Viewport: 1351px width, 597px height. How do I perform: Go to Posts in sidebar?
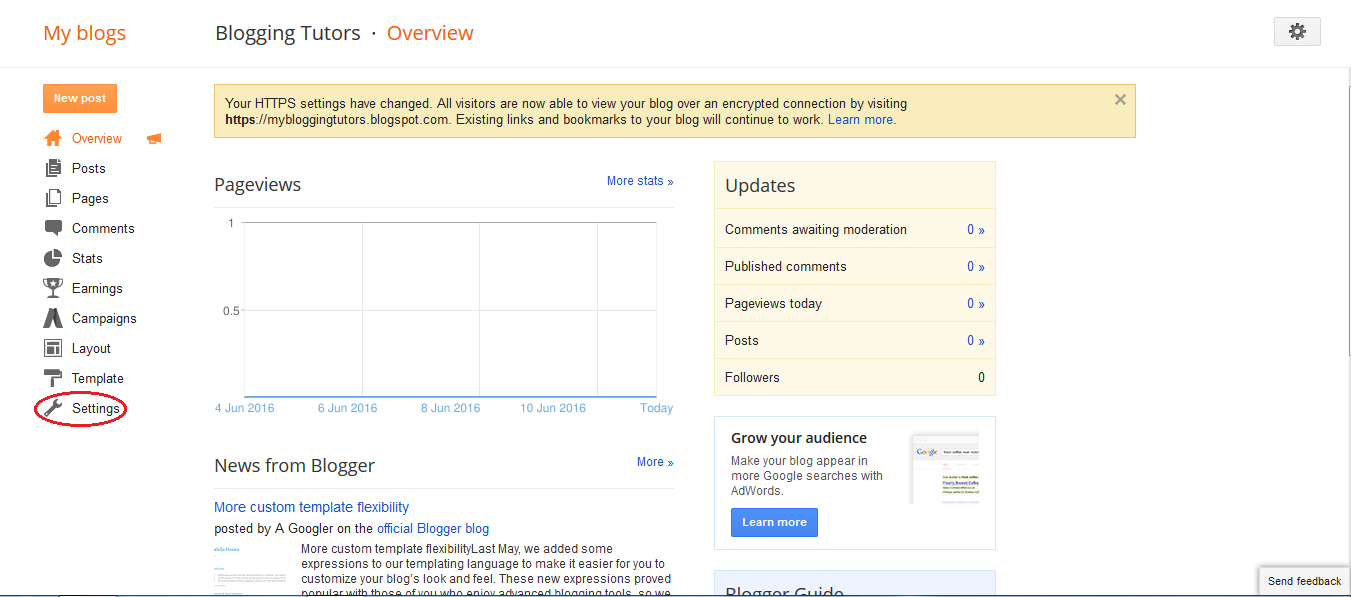click(x=89, y=168)
